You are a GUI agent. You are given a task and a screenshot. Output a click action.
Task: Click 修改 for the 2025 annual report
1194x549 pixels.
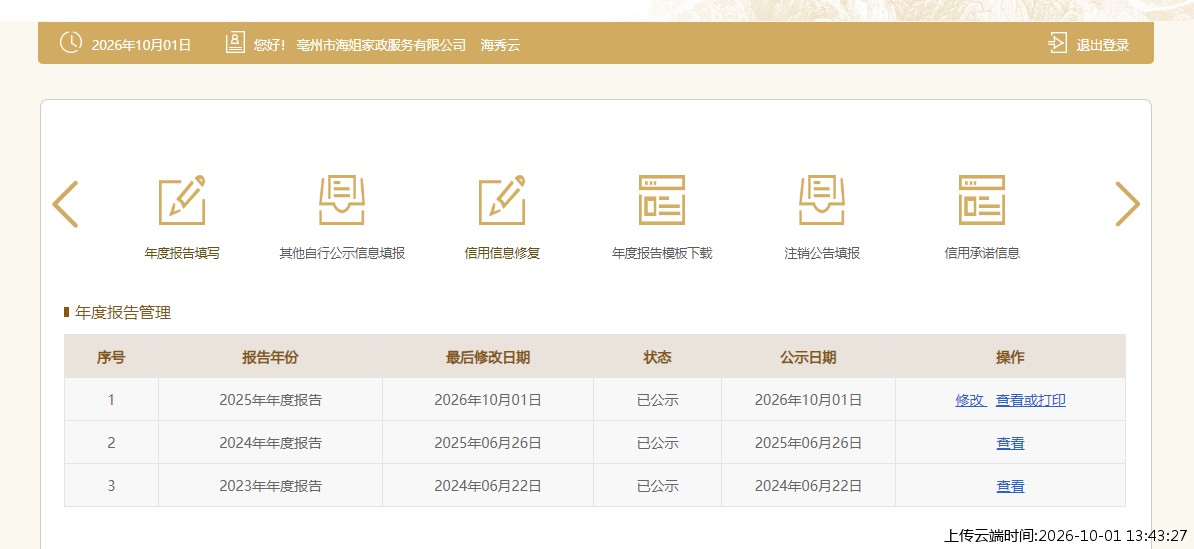tap(969, 400)
